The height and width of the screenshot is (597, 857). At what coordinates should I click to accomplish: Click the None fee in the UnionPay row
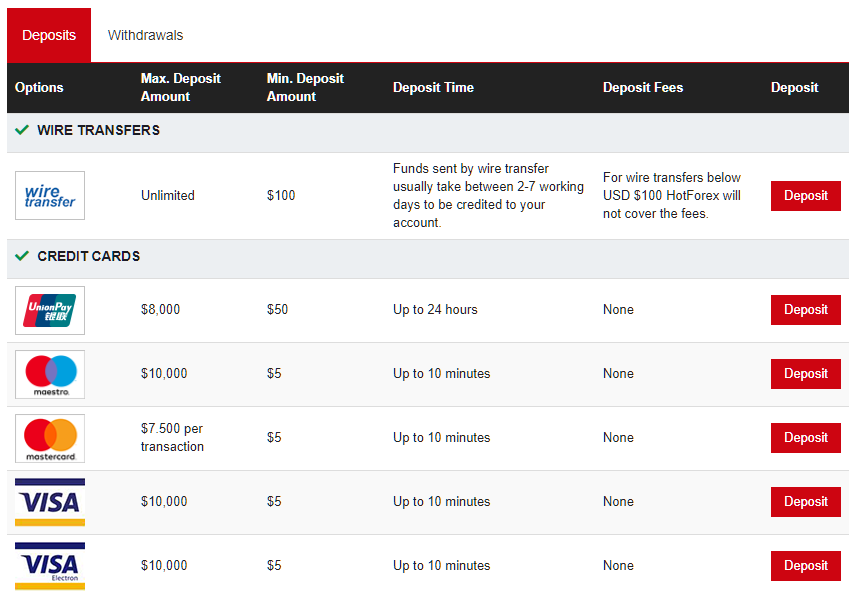point(618,309)
